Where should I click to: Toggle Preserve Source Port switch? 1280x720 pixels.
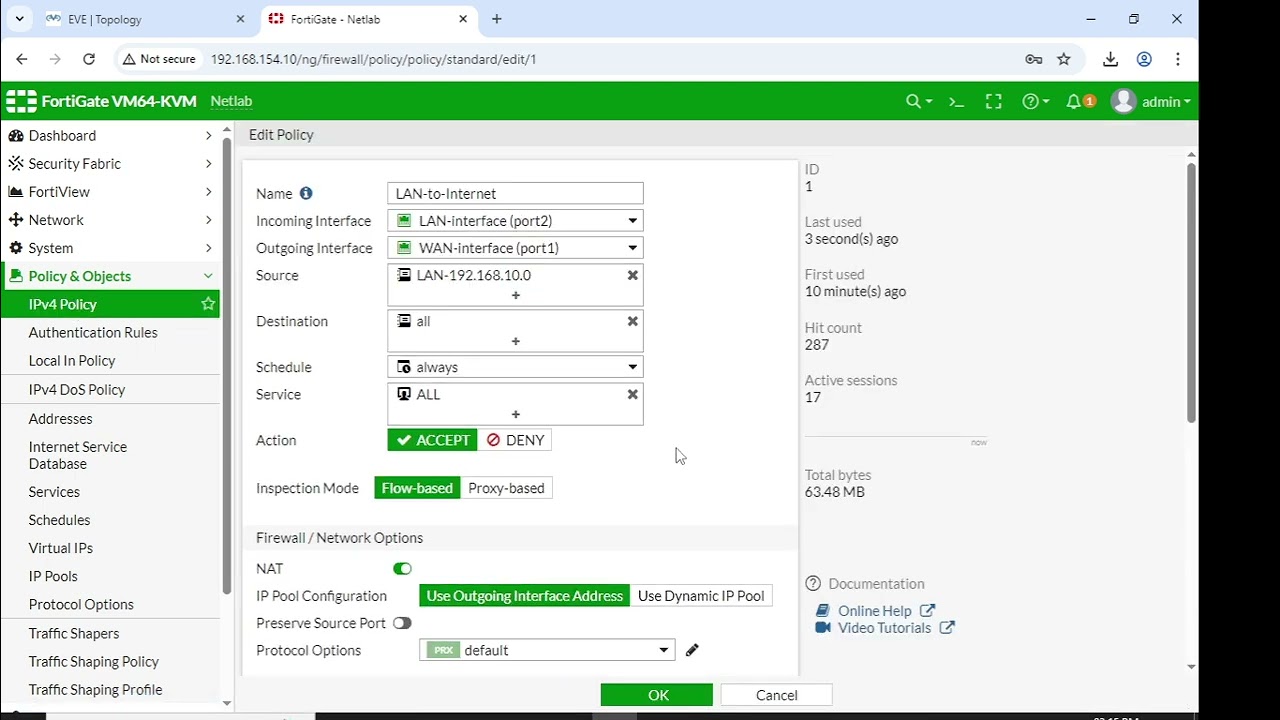coord(402,623)
